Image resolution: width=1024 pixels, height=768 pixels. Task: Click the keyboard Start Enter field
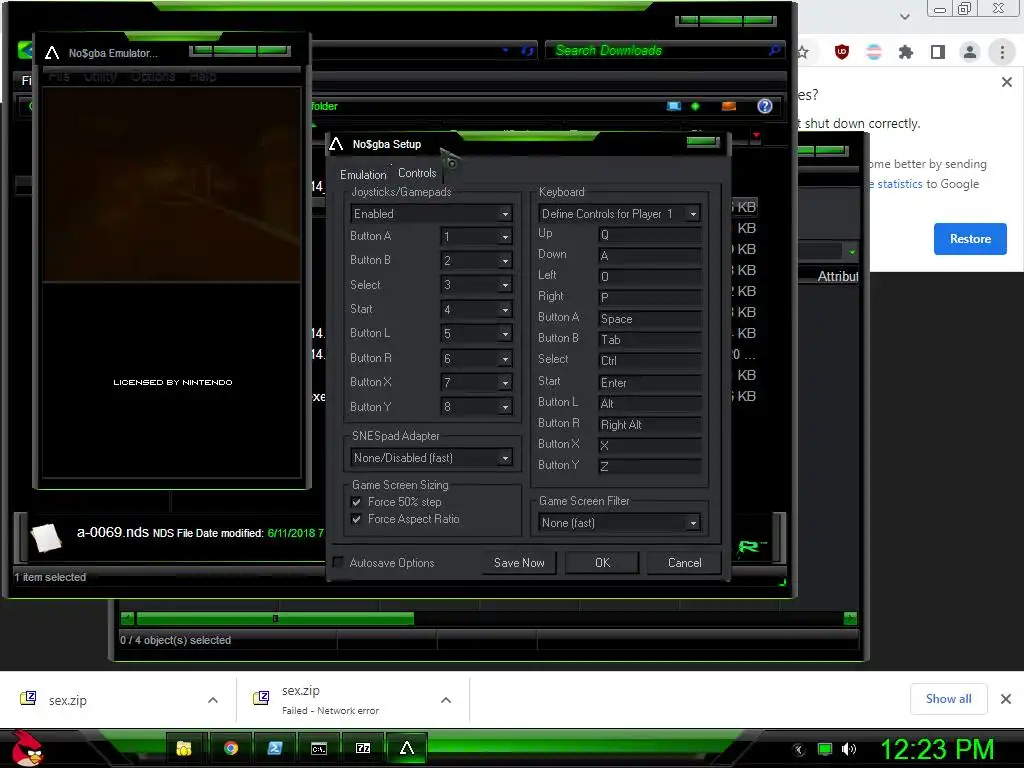pyautogui.click(x=650, y=383)
